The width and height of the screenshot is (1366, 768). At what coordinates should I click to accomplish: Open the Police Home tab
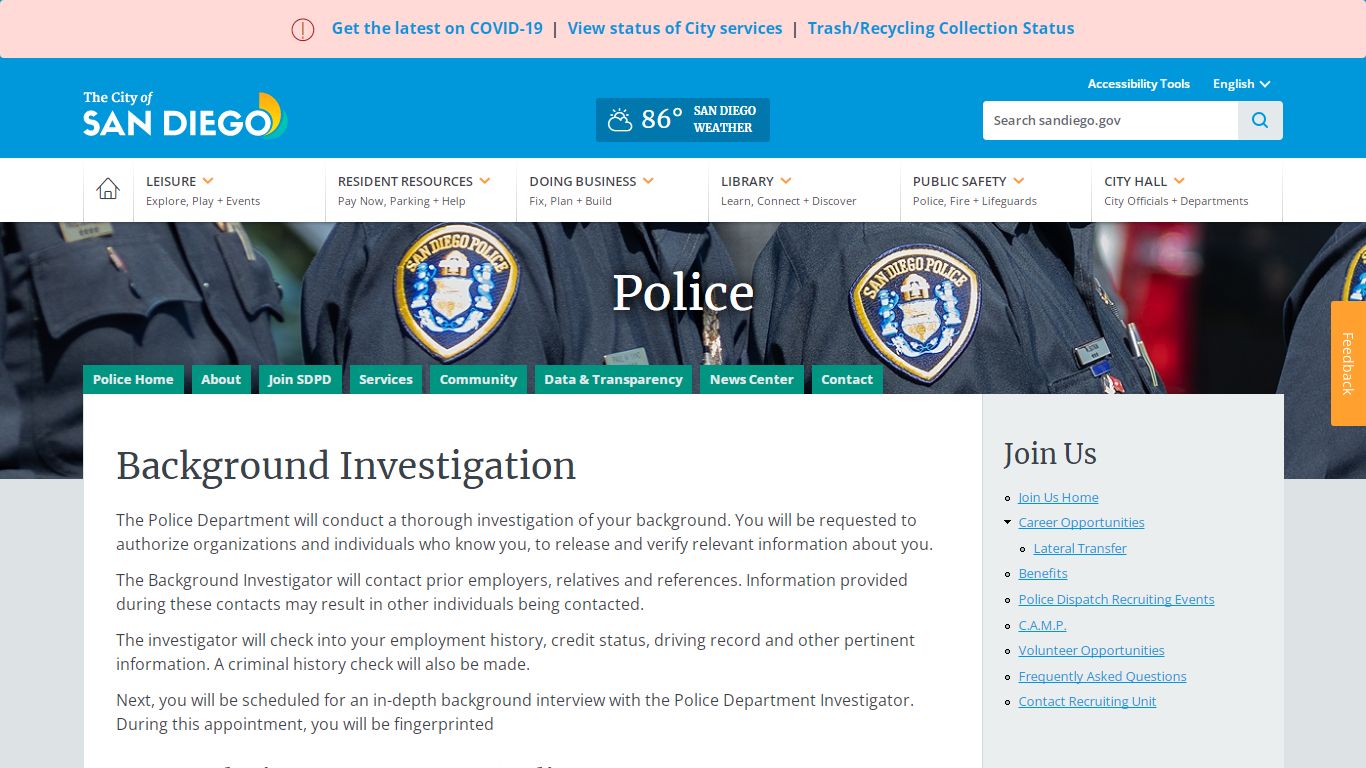coord(133,379)
